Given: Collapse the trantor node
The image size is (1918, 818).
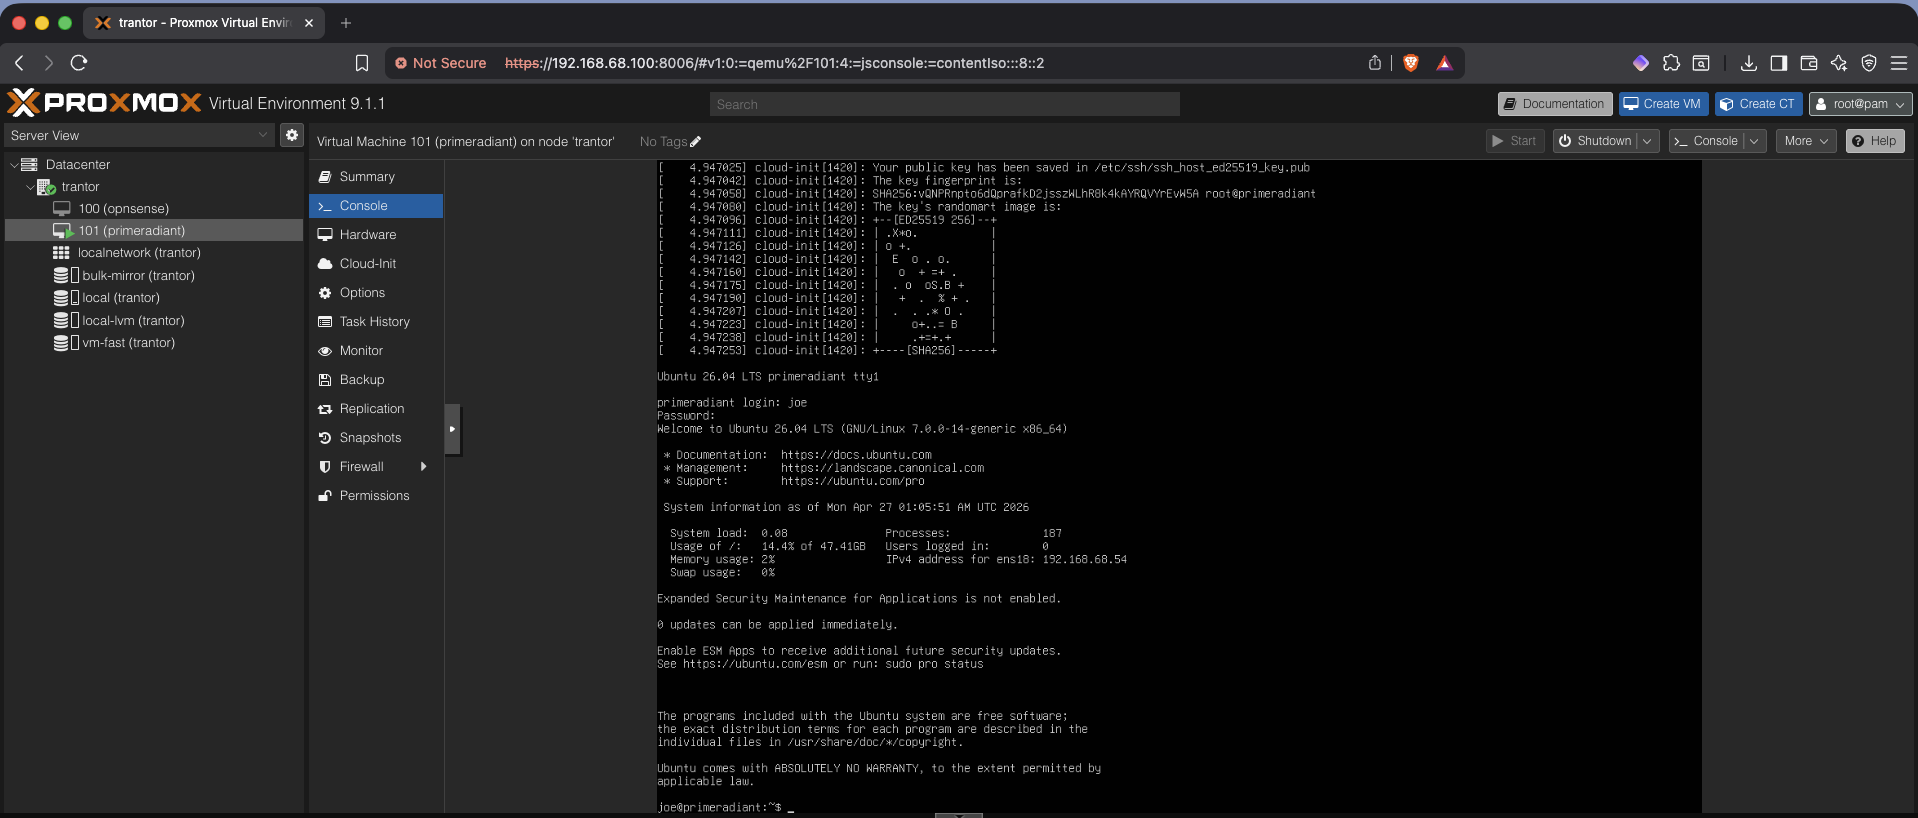Looking at the screenshot, I should pos(30,187).
